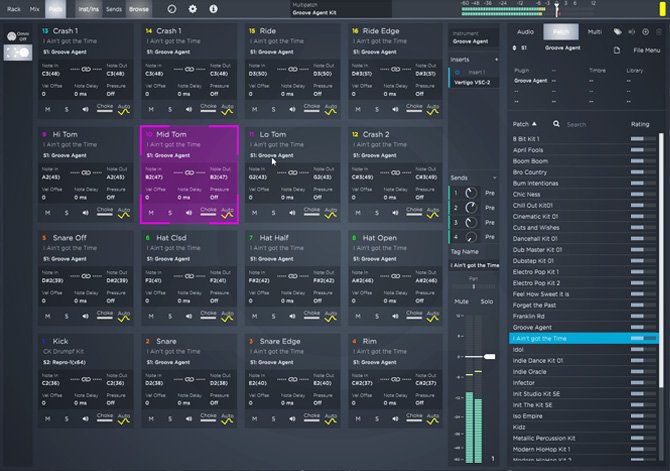The image size is (670, 471).
Task: Open the settings gear in top toolbar
Action: (192, 8)
